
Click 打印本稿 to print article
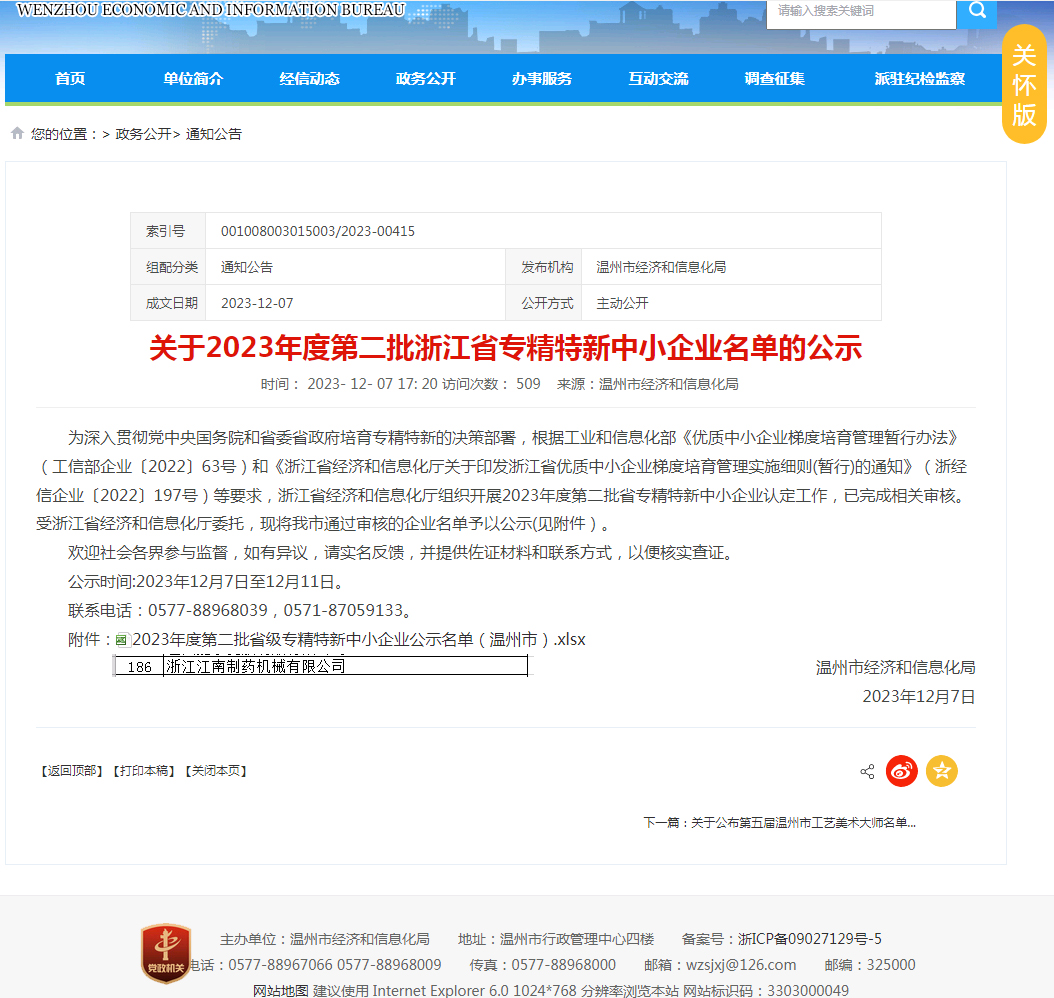(x=143, y=771)
